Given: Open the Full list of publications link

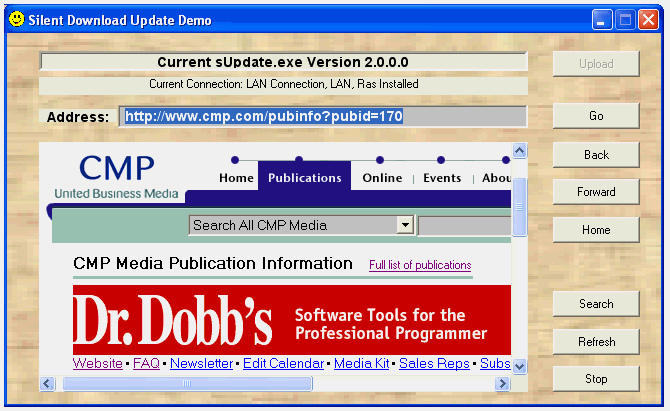Looking at the screenshot, I should [x=420, y=265].
